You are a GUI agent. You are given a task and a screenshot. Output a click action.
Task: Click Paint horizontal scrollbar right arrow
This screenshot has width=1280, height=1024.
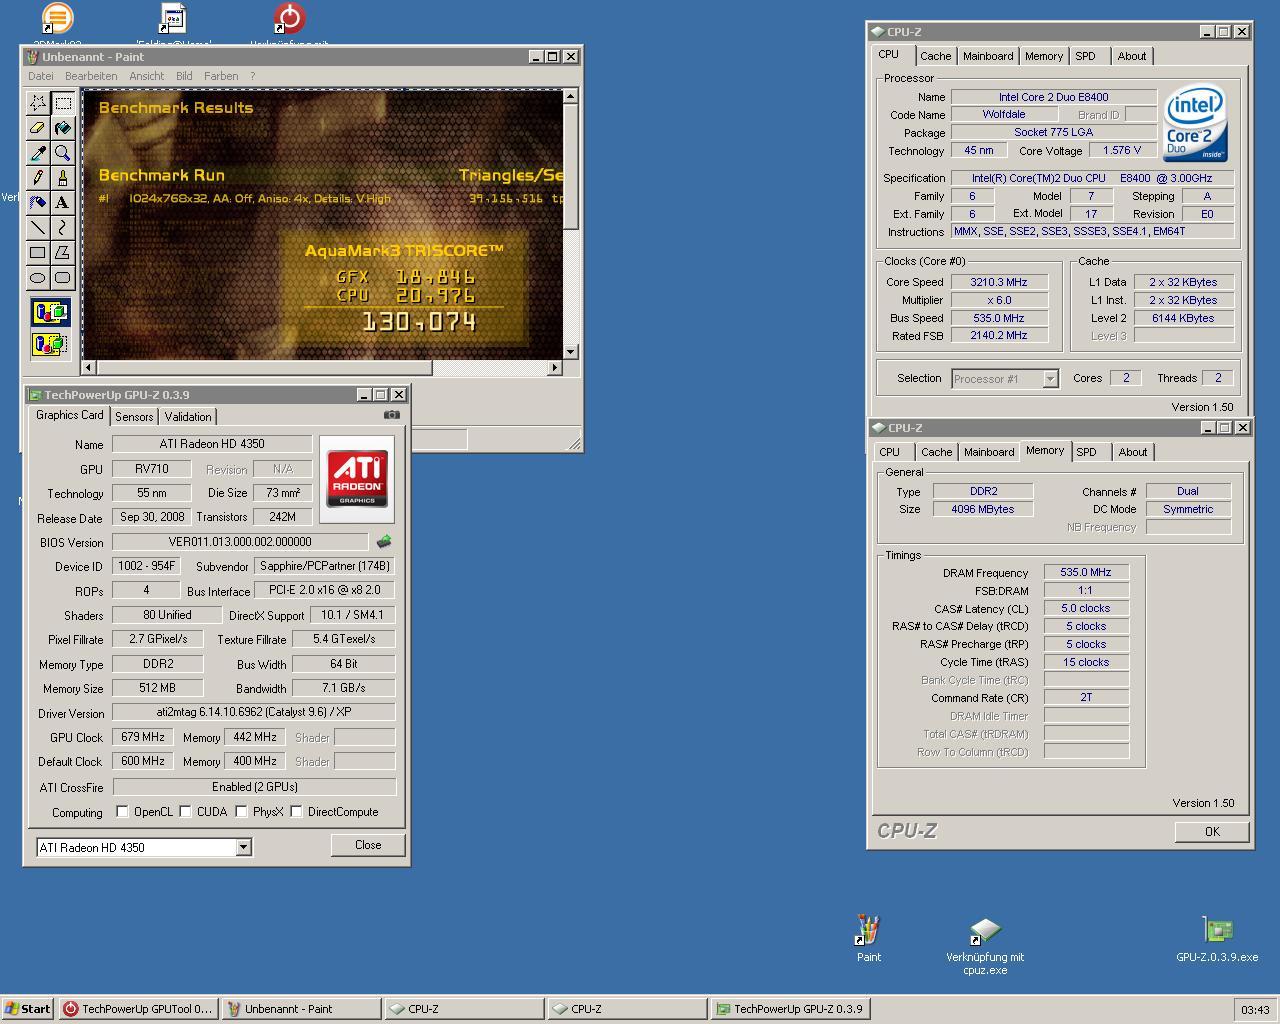click(x=555, y=368)
